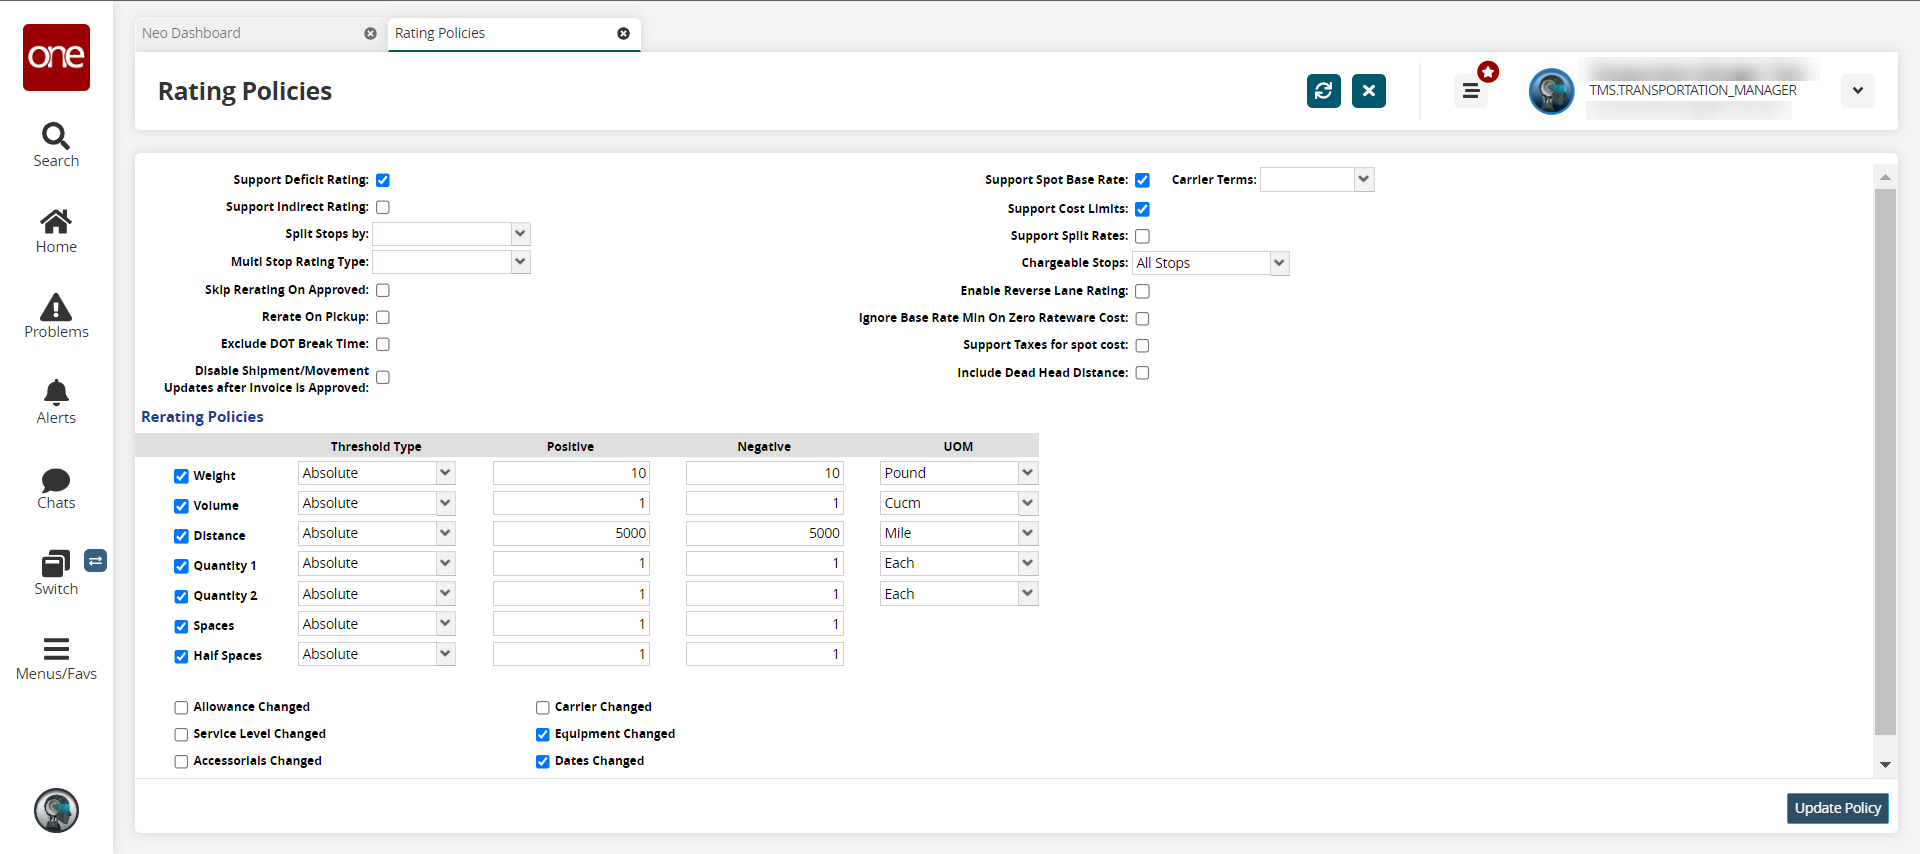This screenshot has height=854, width=1920.
Task: Click the profile picture in the header
Action: point(1551,92)
